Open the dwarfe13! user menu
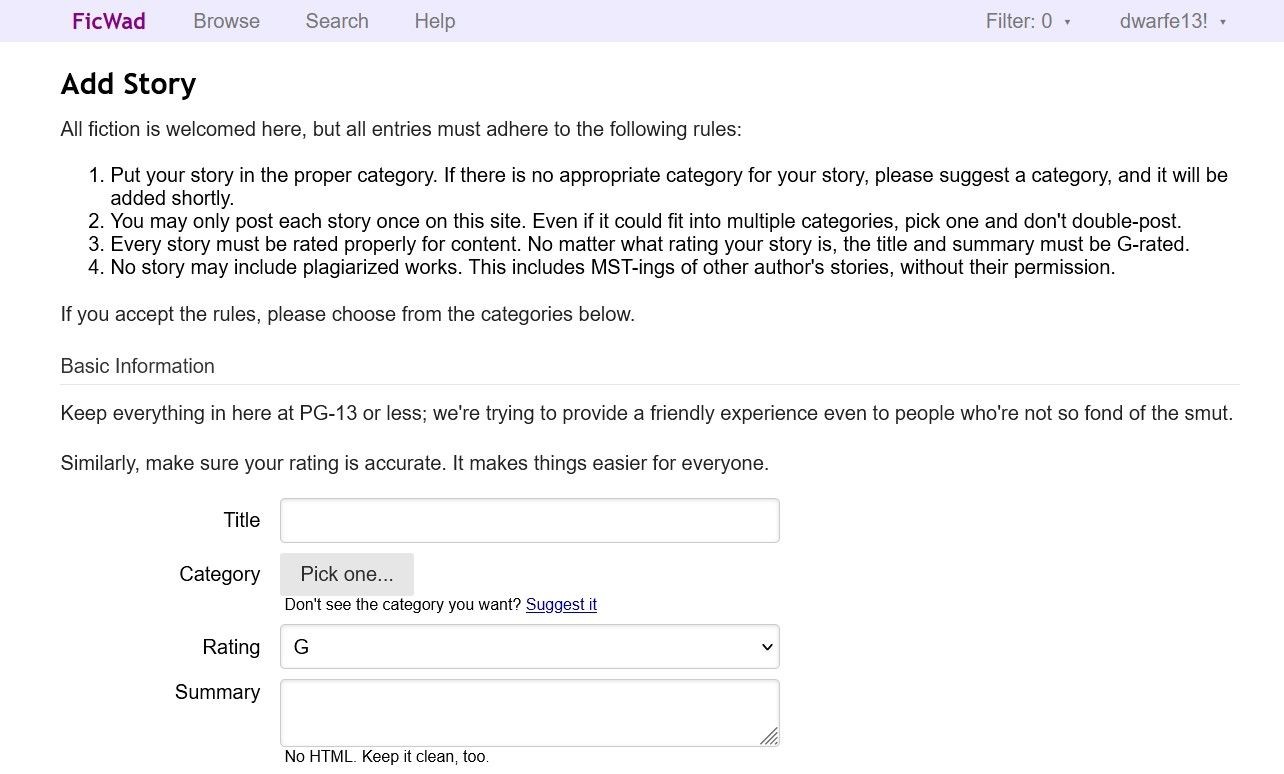Viewport: 1284px width, 774px height. 1173,21
